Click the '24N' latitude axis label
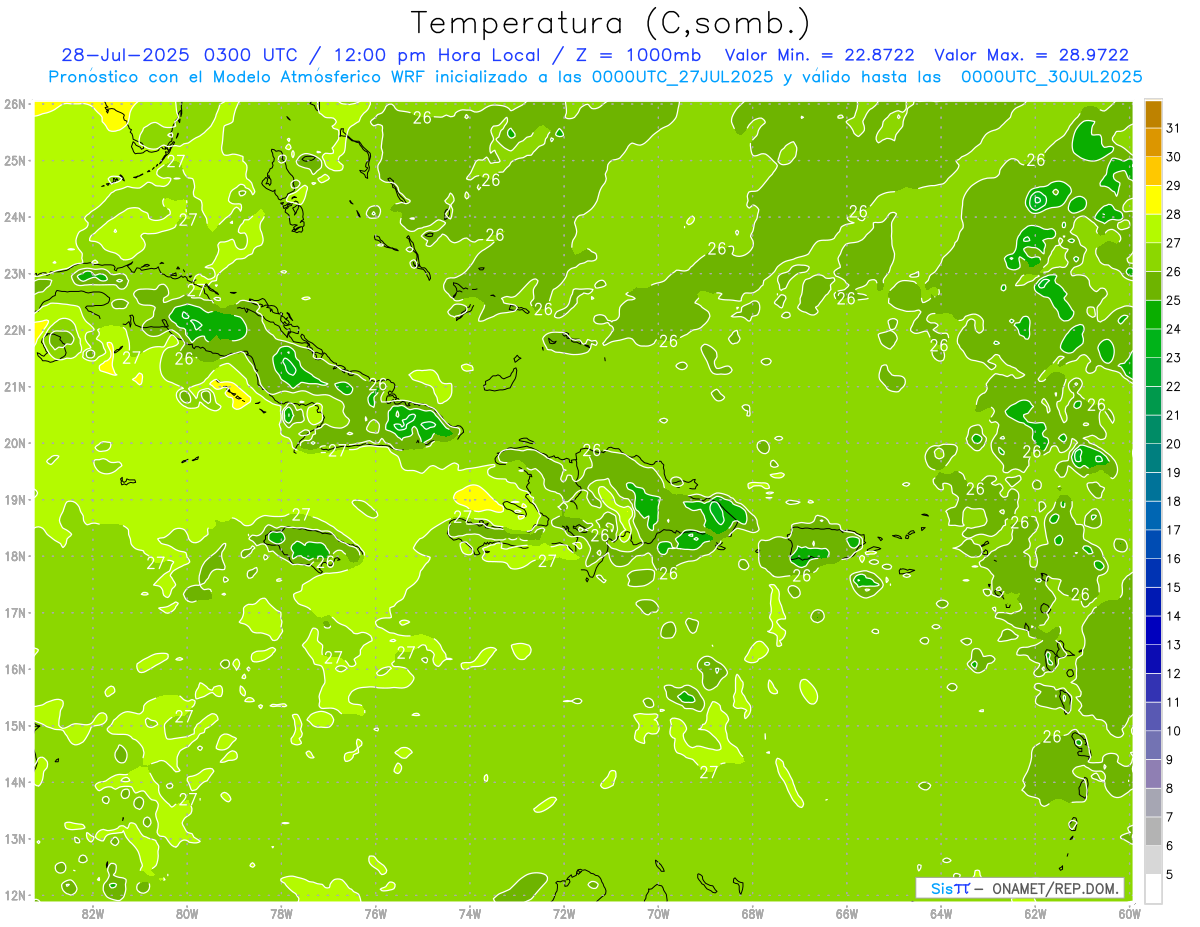The width and height of the screenshot is (1200, 927). [x=15, y=216]
